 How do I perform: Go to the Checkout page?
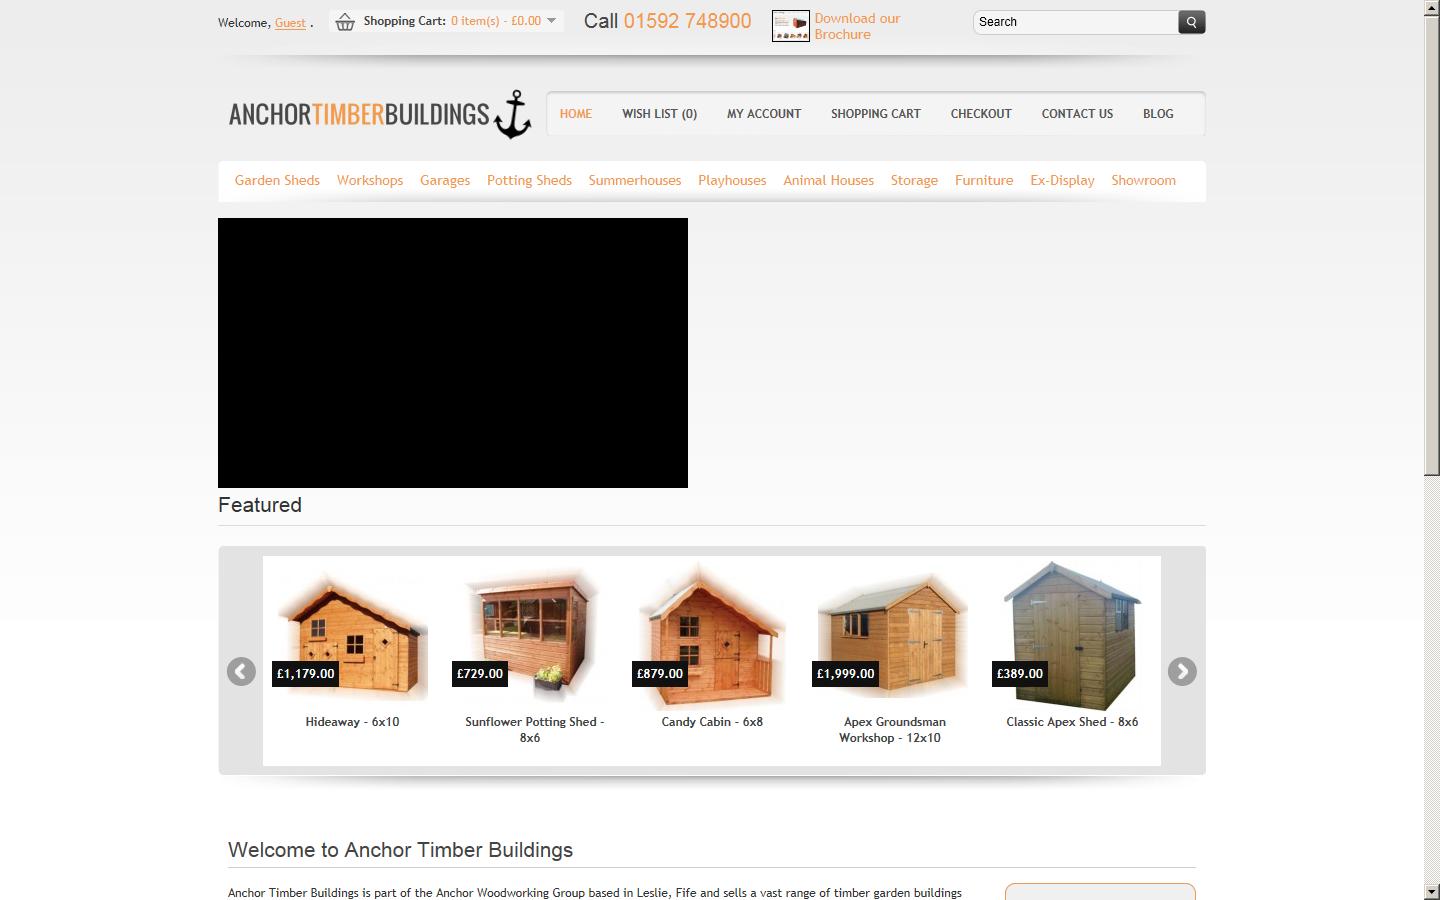tap(980, 114)
